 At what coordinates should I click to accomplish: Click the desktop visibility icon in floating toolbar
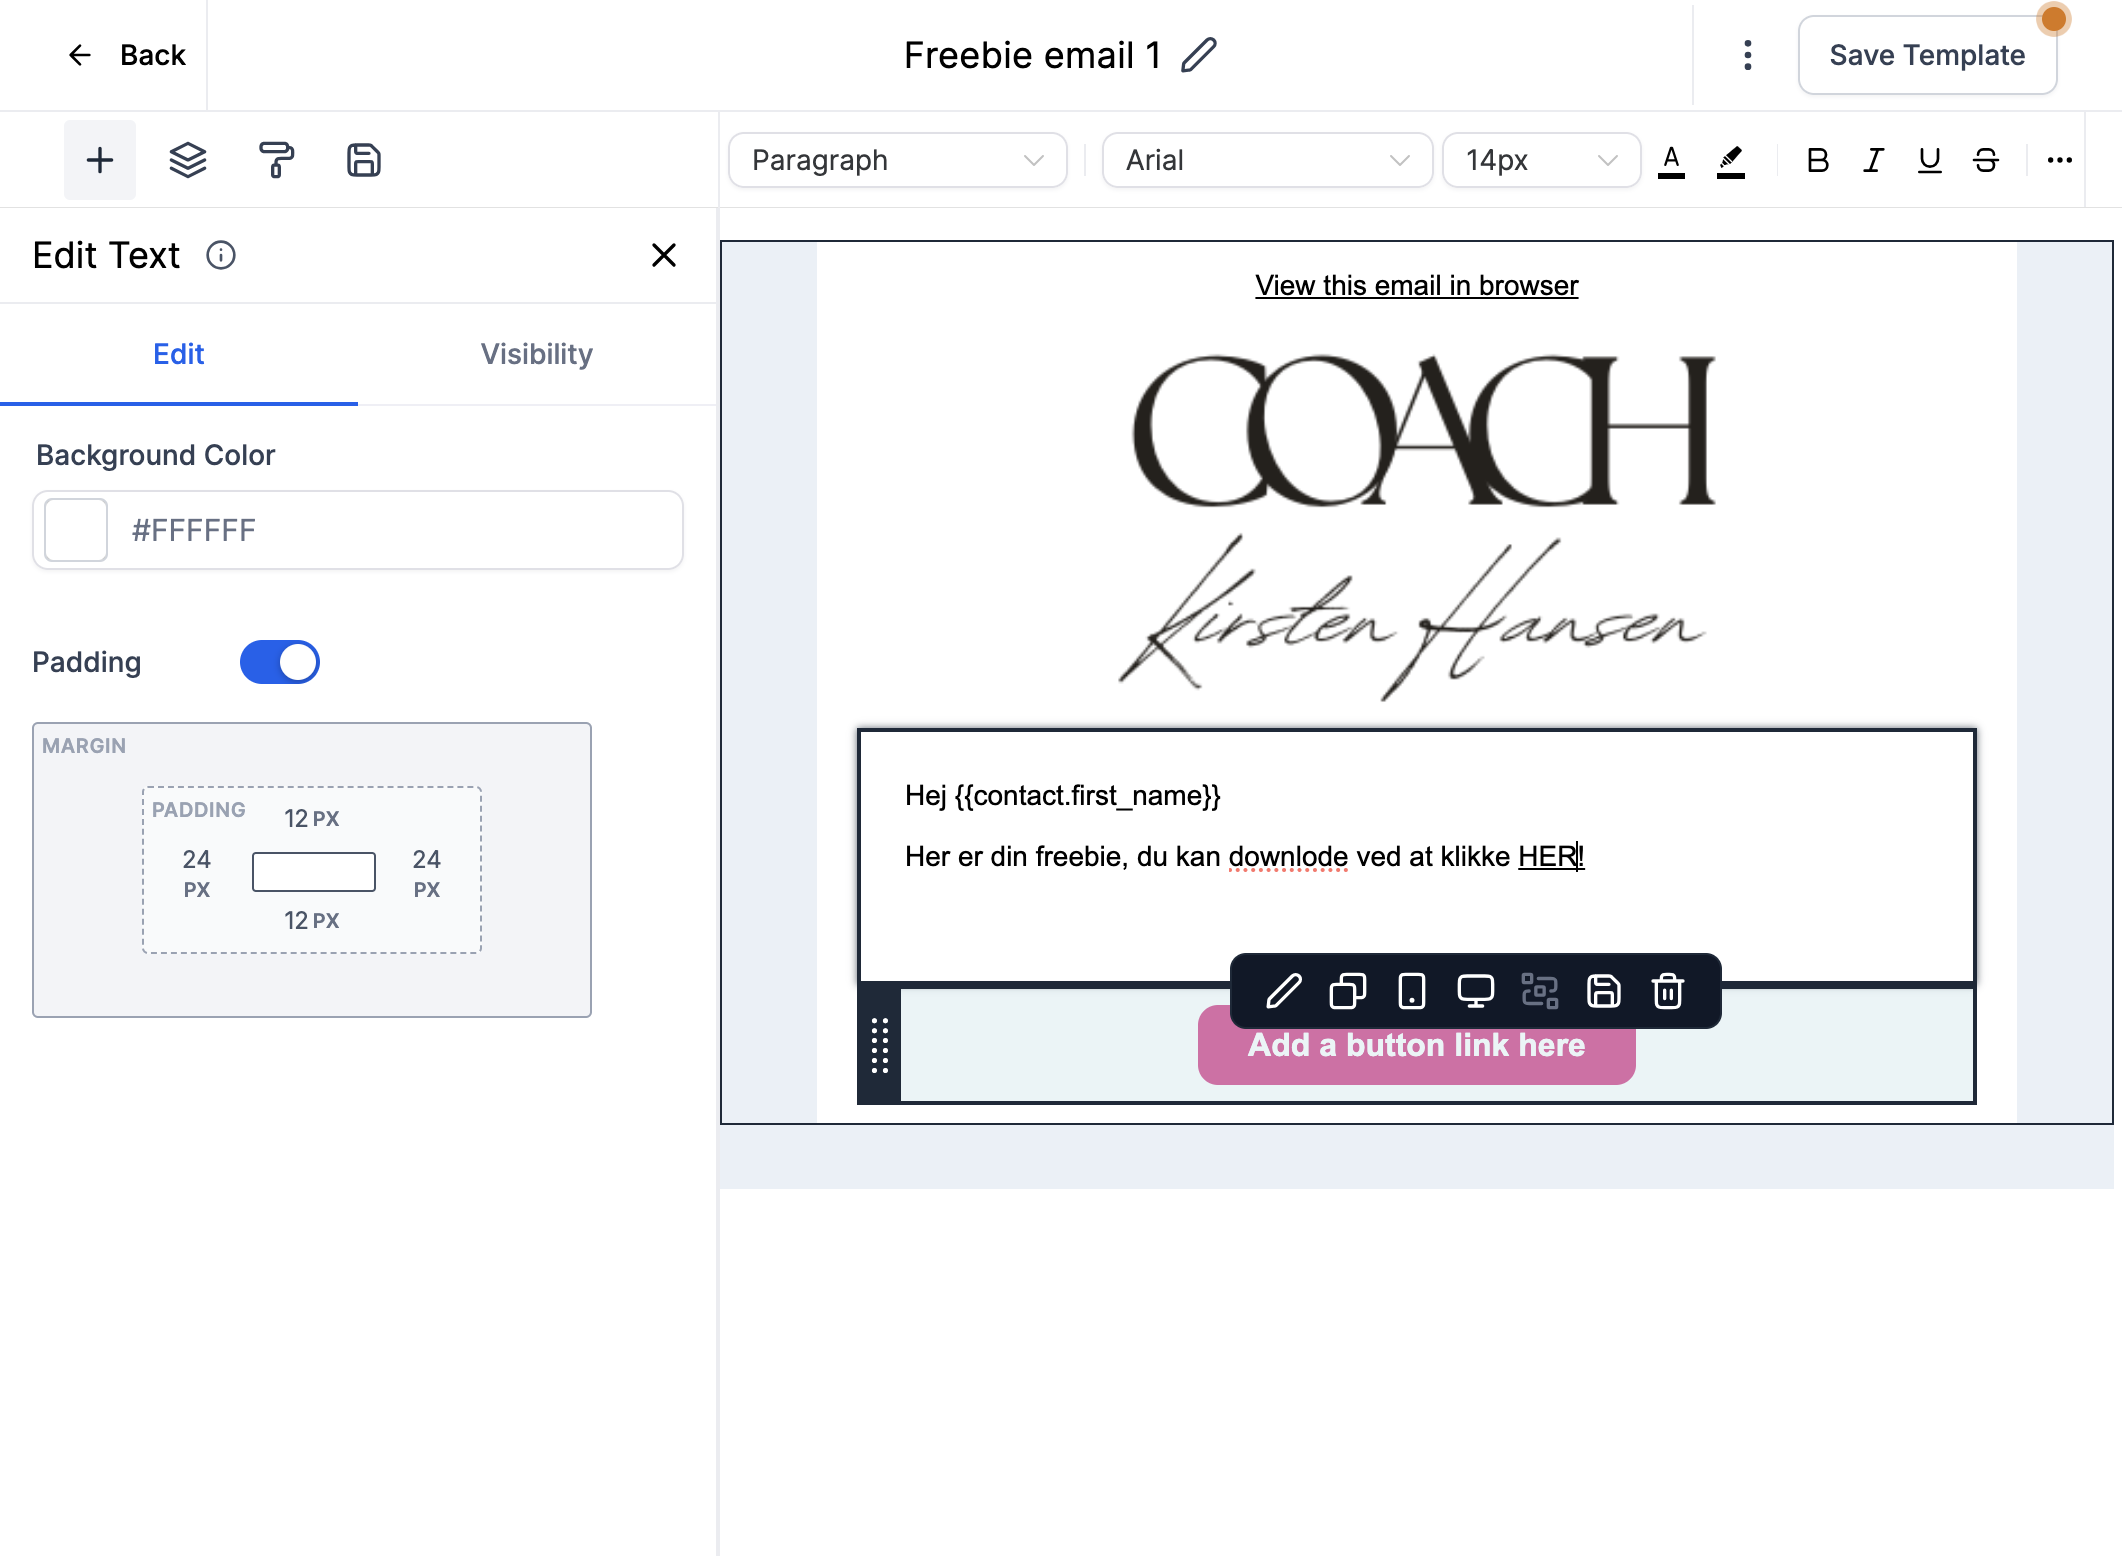tap(1476, 991)
